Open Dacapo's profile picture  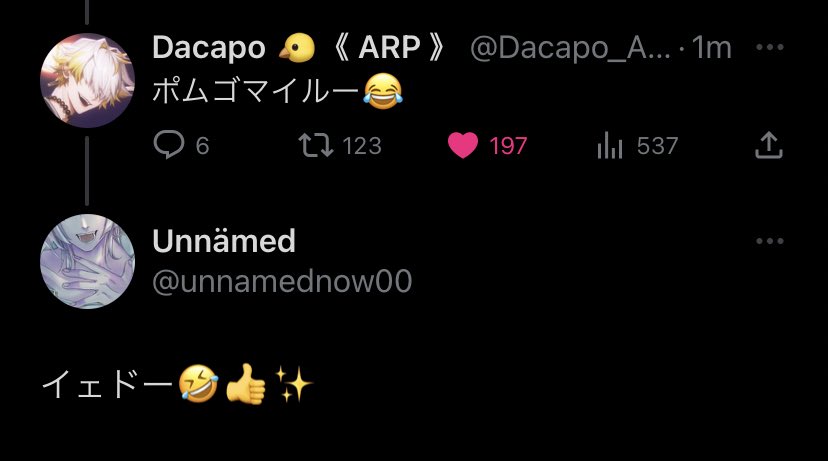[88, 80]
